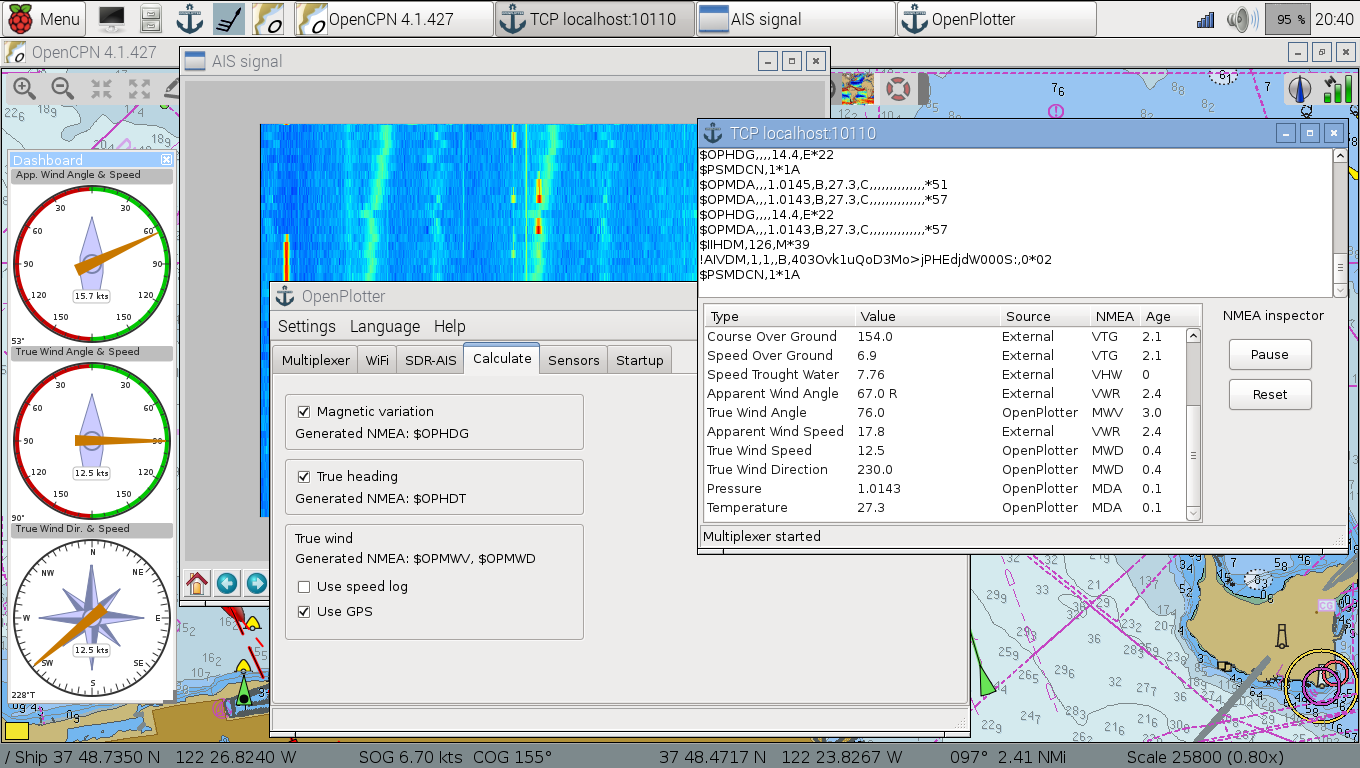1360x768 pixels.
Task: Click the clock showing 20:40
Action: click(x=1335, y=18)
